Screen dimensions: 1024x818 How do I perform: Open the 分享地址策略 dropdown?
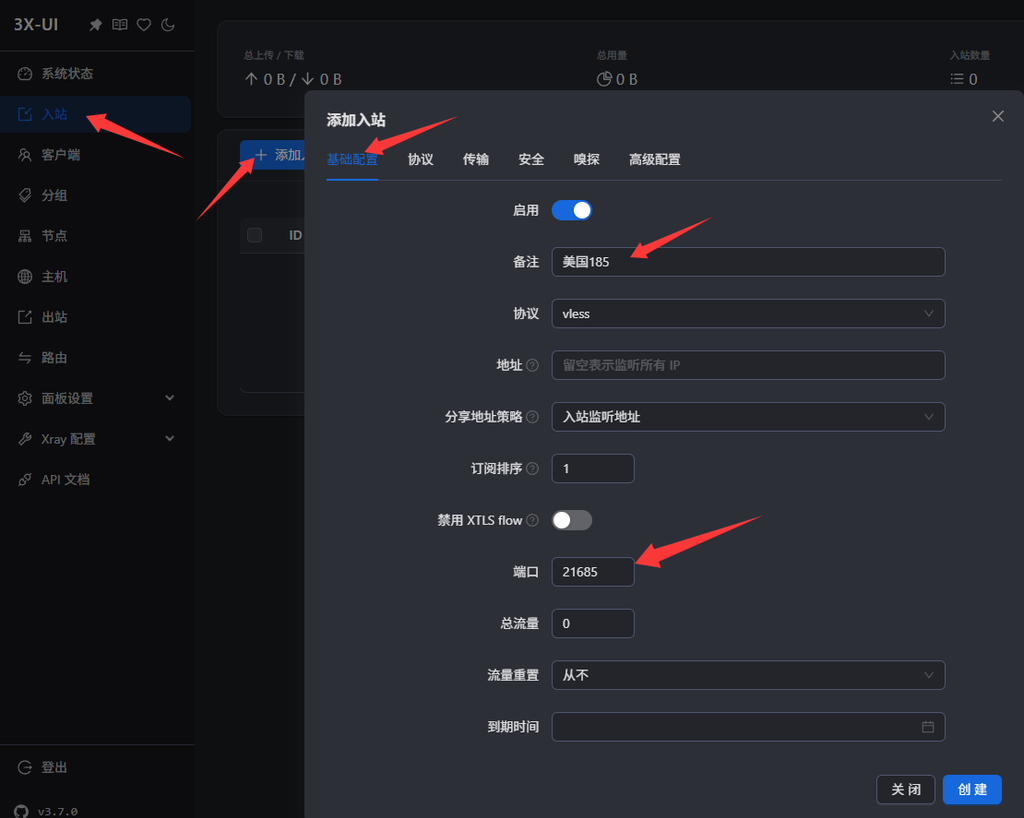[748, 417]
